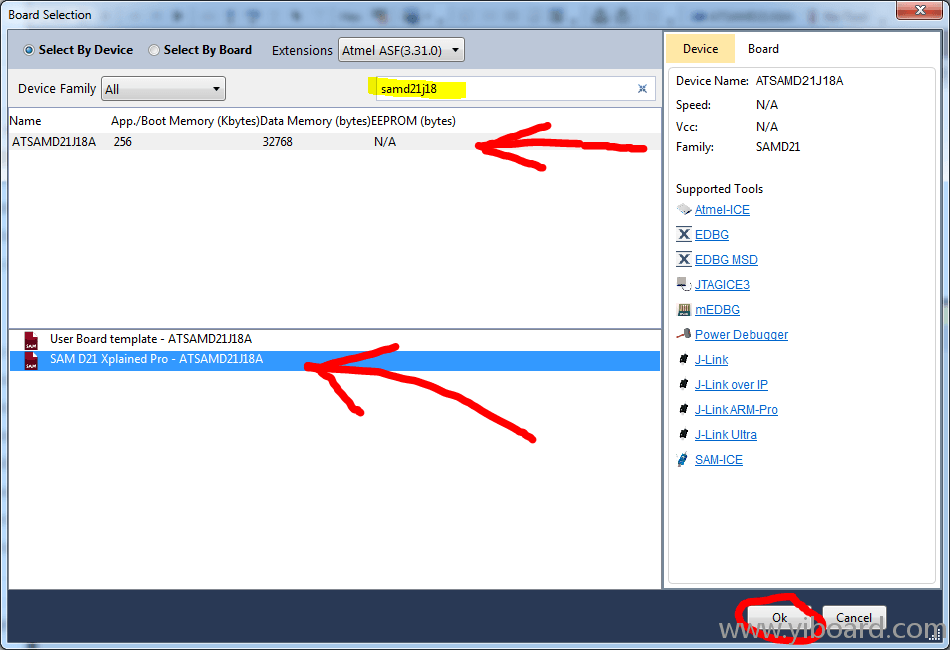Sort by the Name column header

tap(25, 121)
